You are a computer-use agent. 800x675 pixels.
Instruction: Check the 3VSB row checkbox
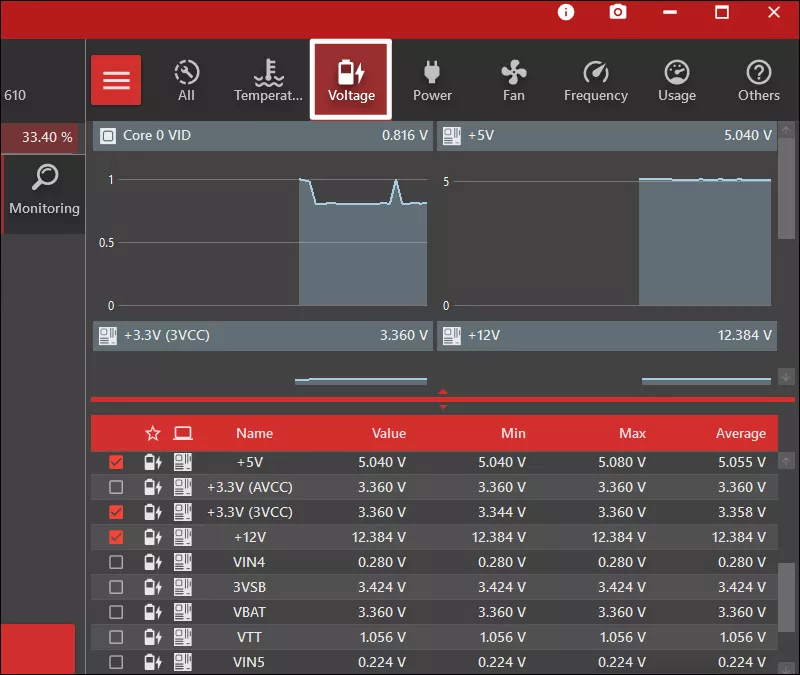[116, 587]
